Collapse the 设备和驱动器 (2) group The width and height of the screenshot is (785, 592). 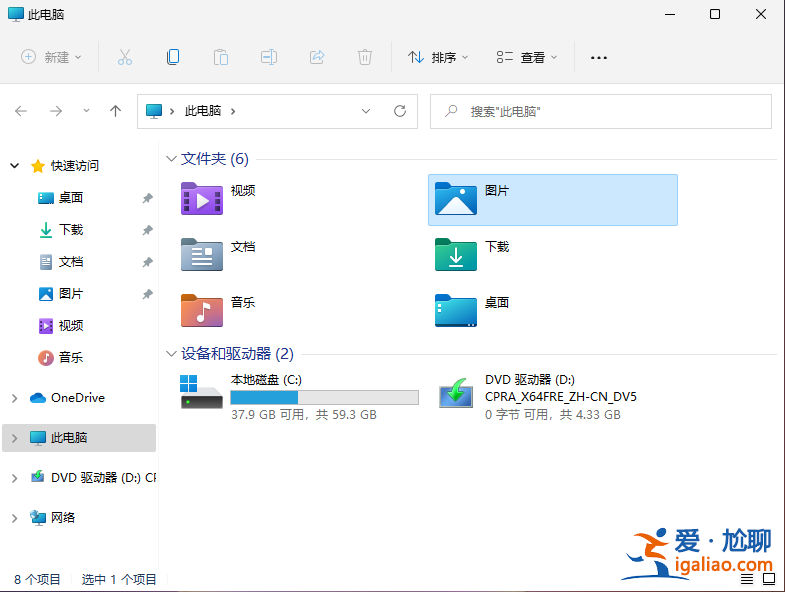(171, 354)
